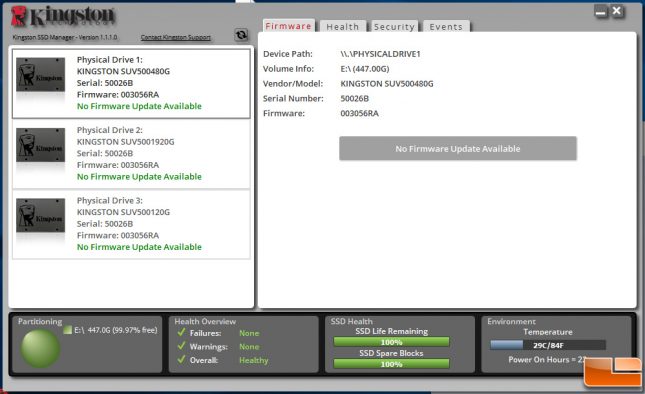This screenshot has height=394, width=645.
Task: Click 'Physical Drive 1:' text
Action: pos(110,60)
